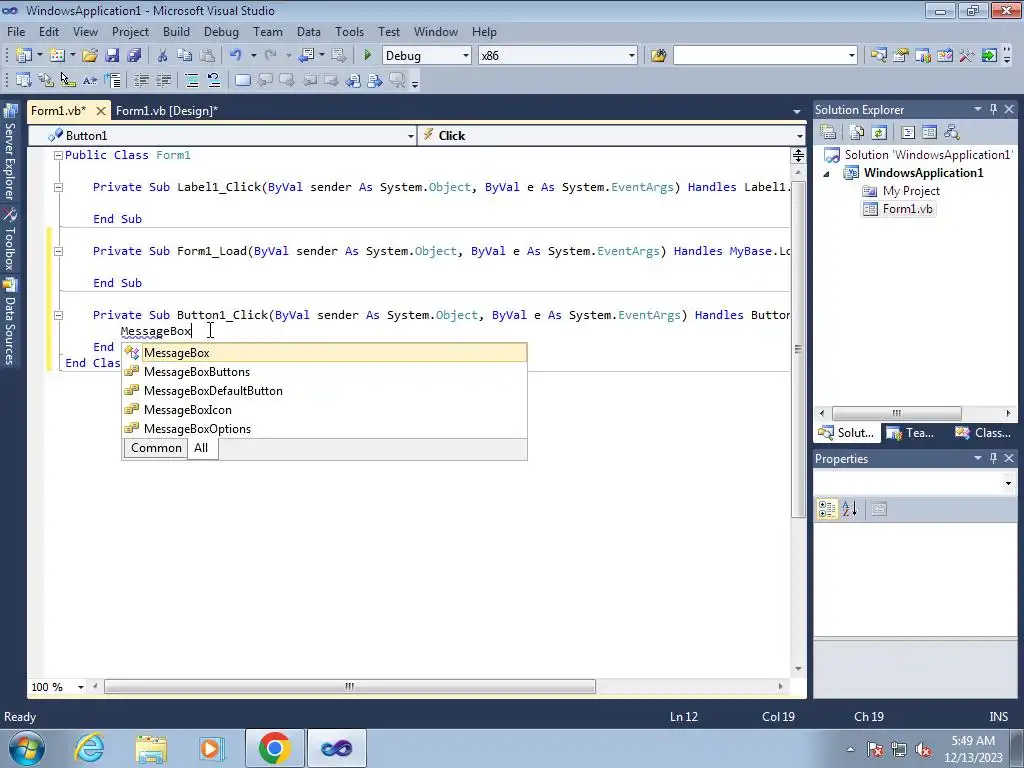Image resolution: width=1024 pixels, height=768 pixels.
Task: Open the x86 platform dropdown
Action: 631,56
